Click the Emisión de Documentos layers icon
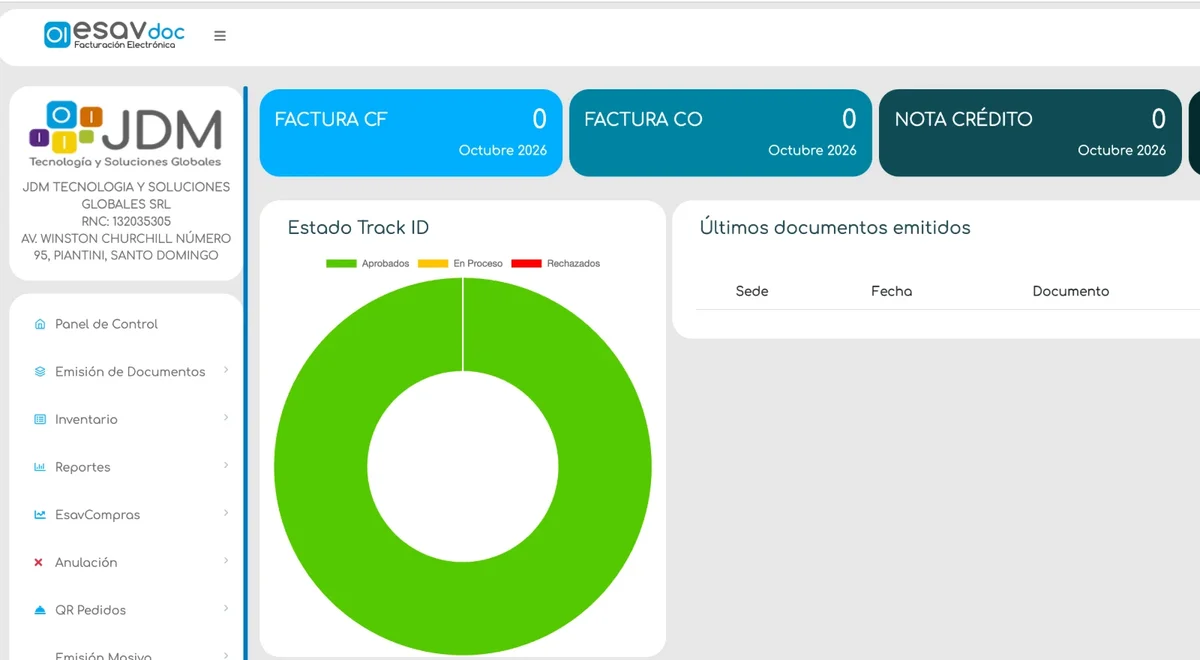 [40, 371]
